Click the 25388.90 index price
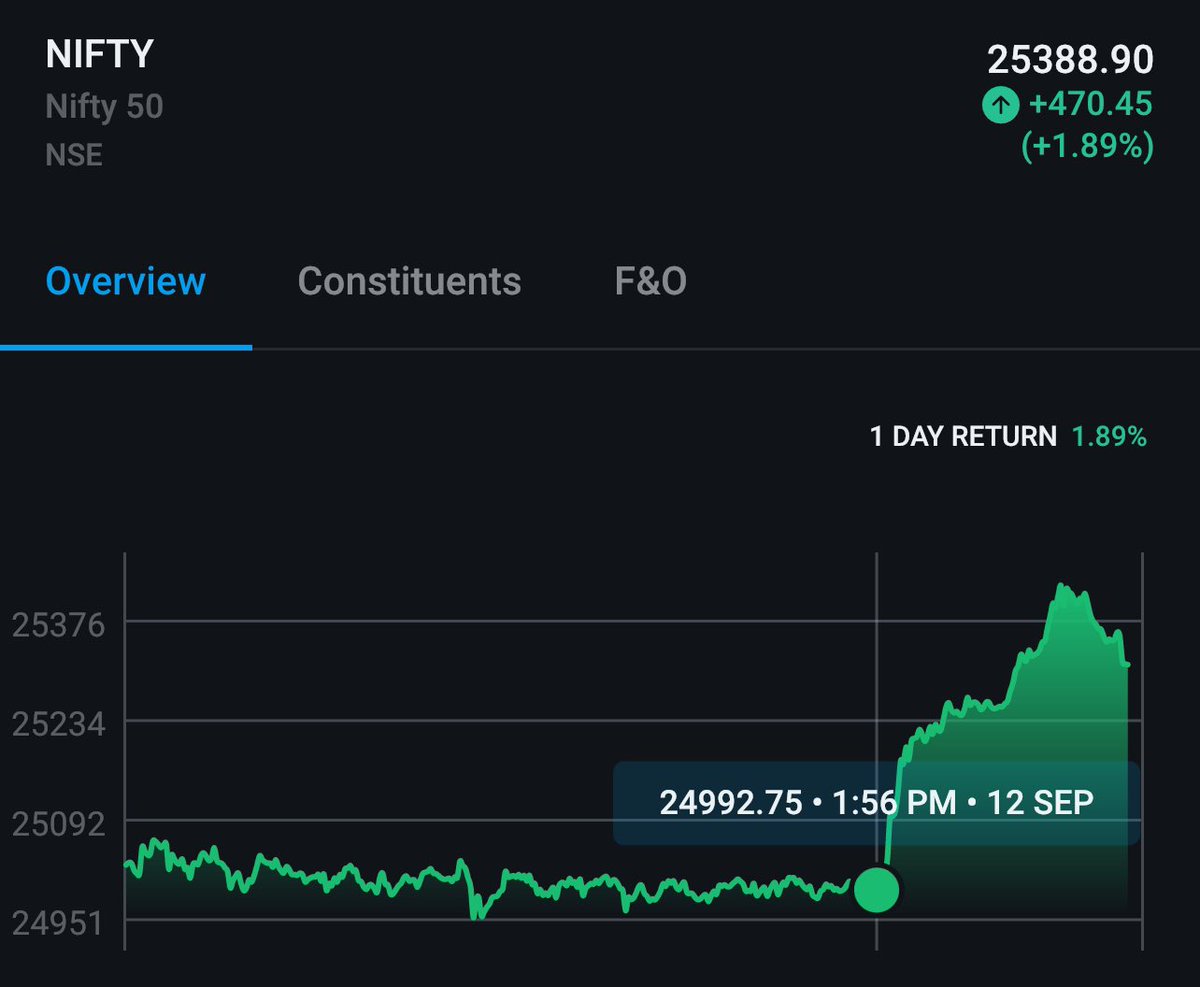Image resolution: width=1200 pixels, height=987 pixels. [x=1070, y=60]
